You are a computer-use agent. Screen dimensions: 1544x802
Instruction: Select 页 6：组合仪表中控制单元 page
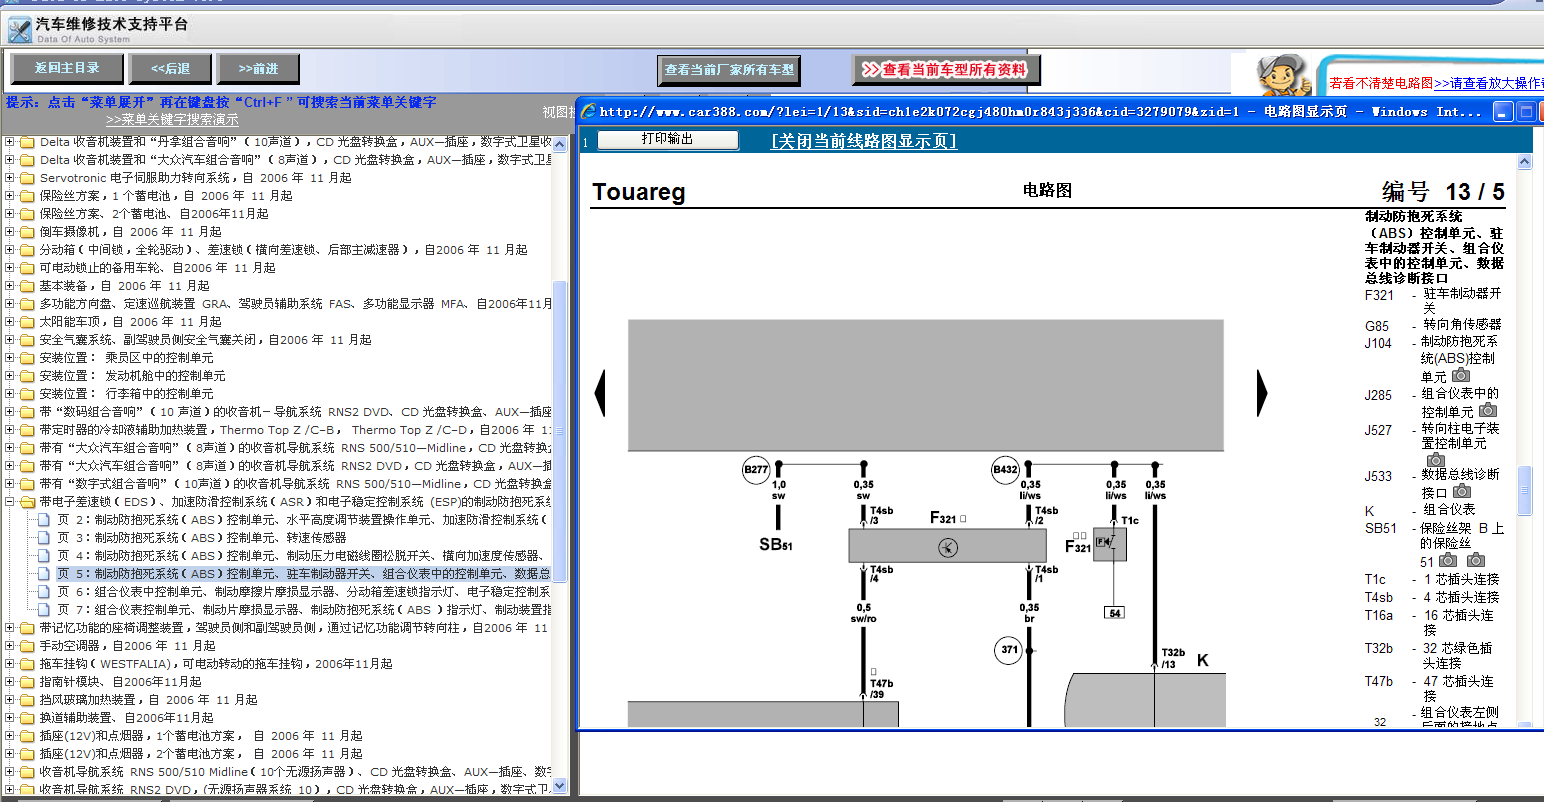point(303,592)
